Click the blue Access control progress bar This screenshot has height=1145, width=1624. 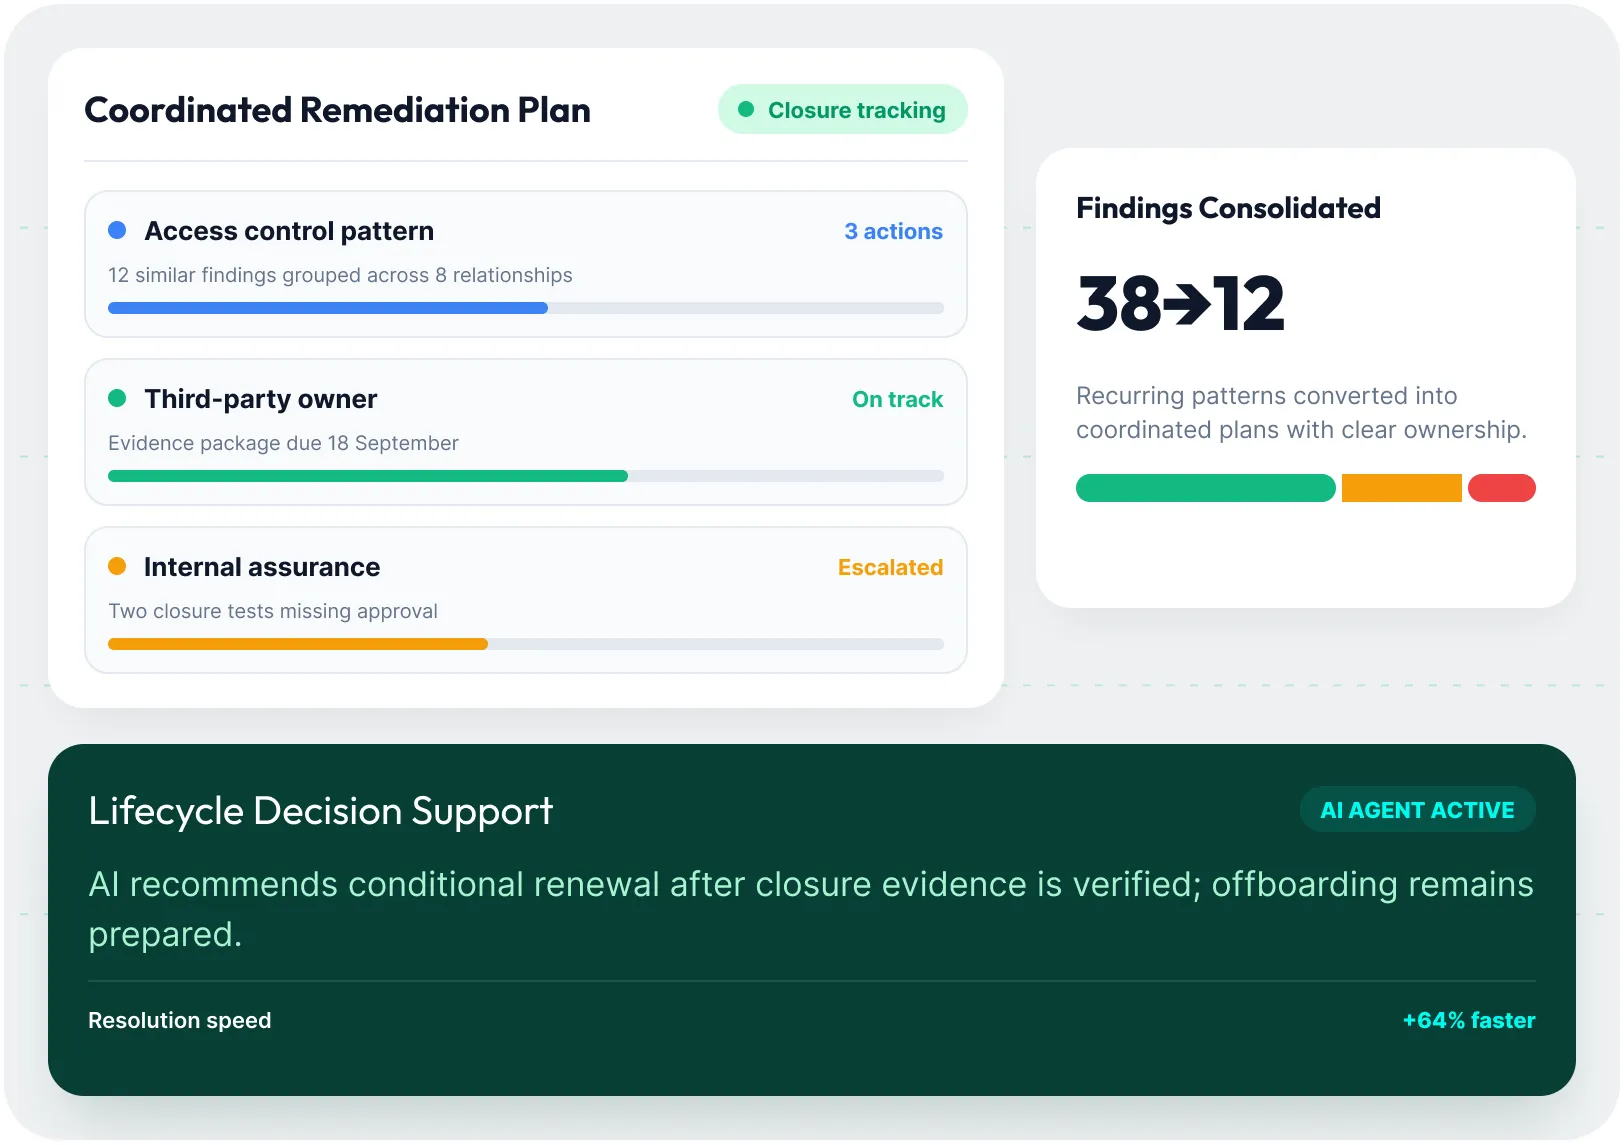point(328,308)
